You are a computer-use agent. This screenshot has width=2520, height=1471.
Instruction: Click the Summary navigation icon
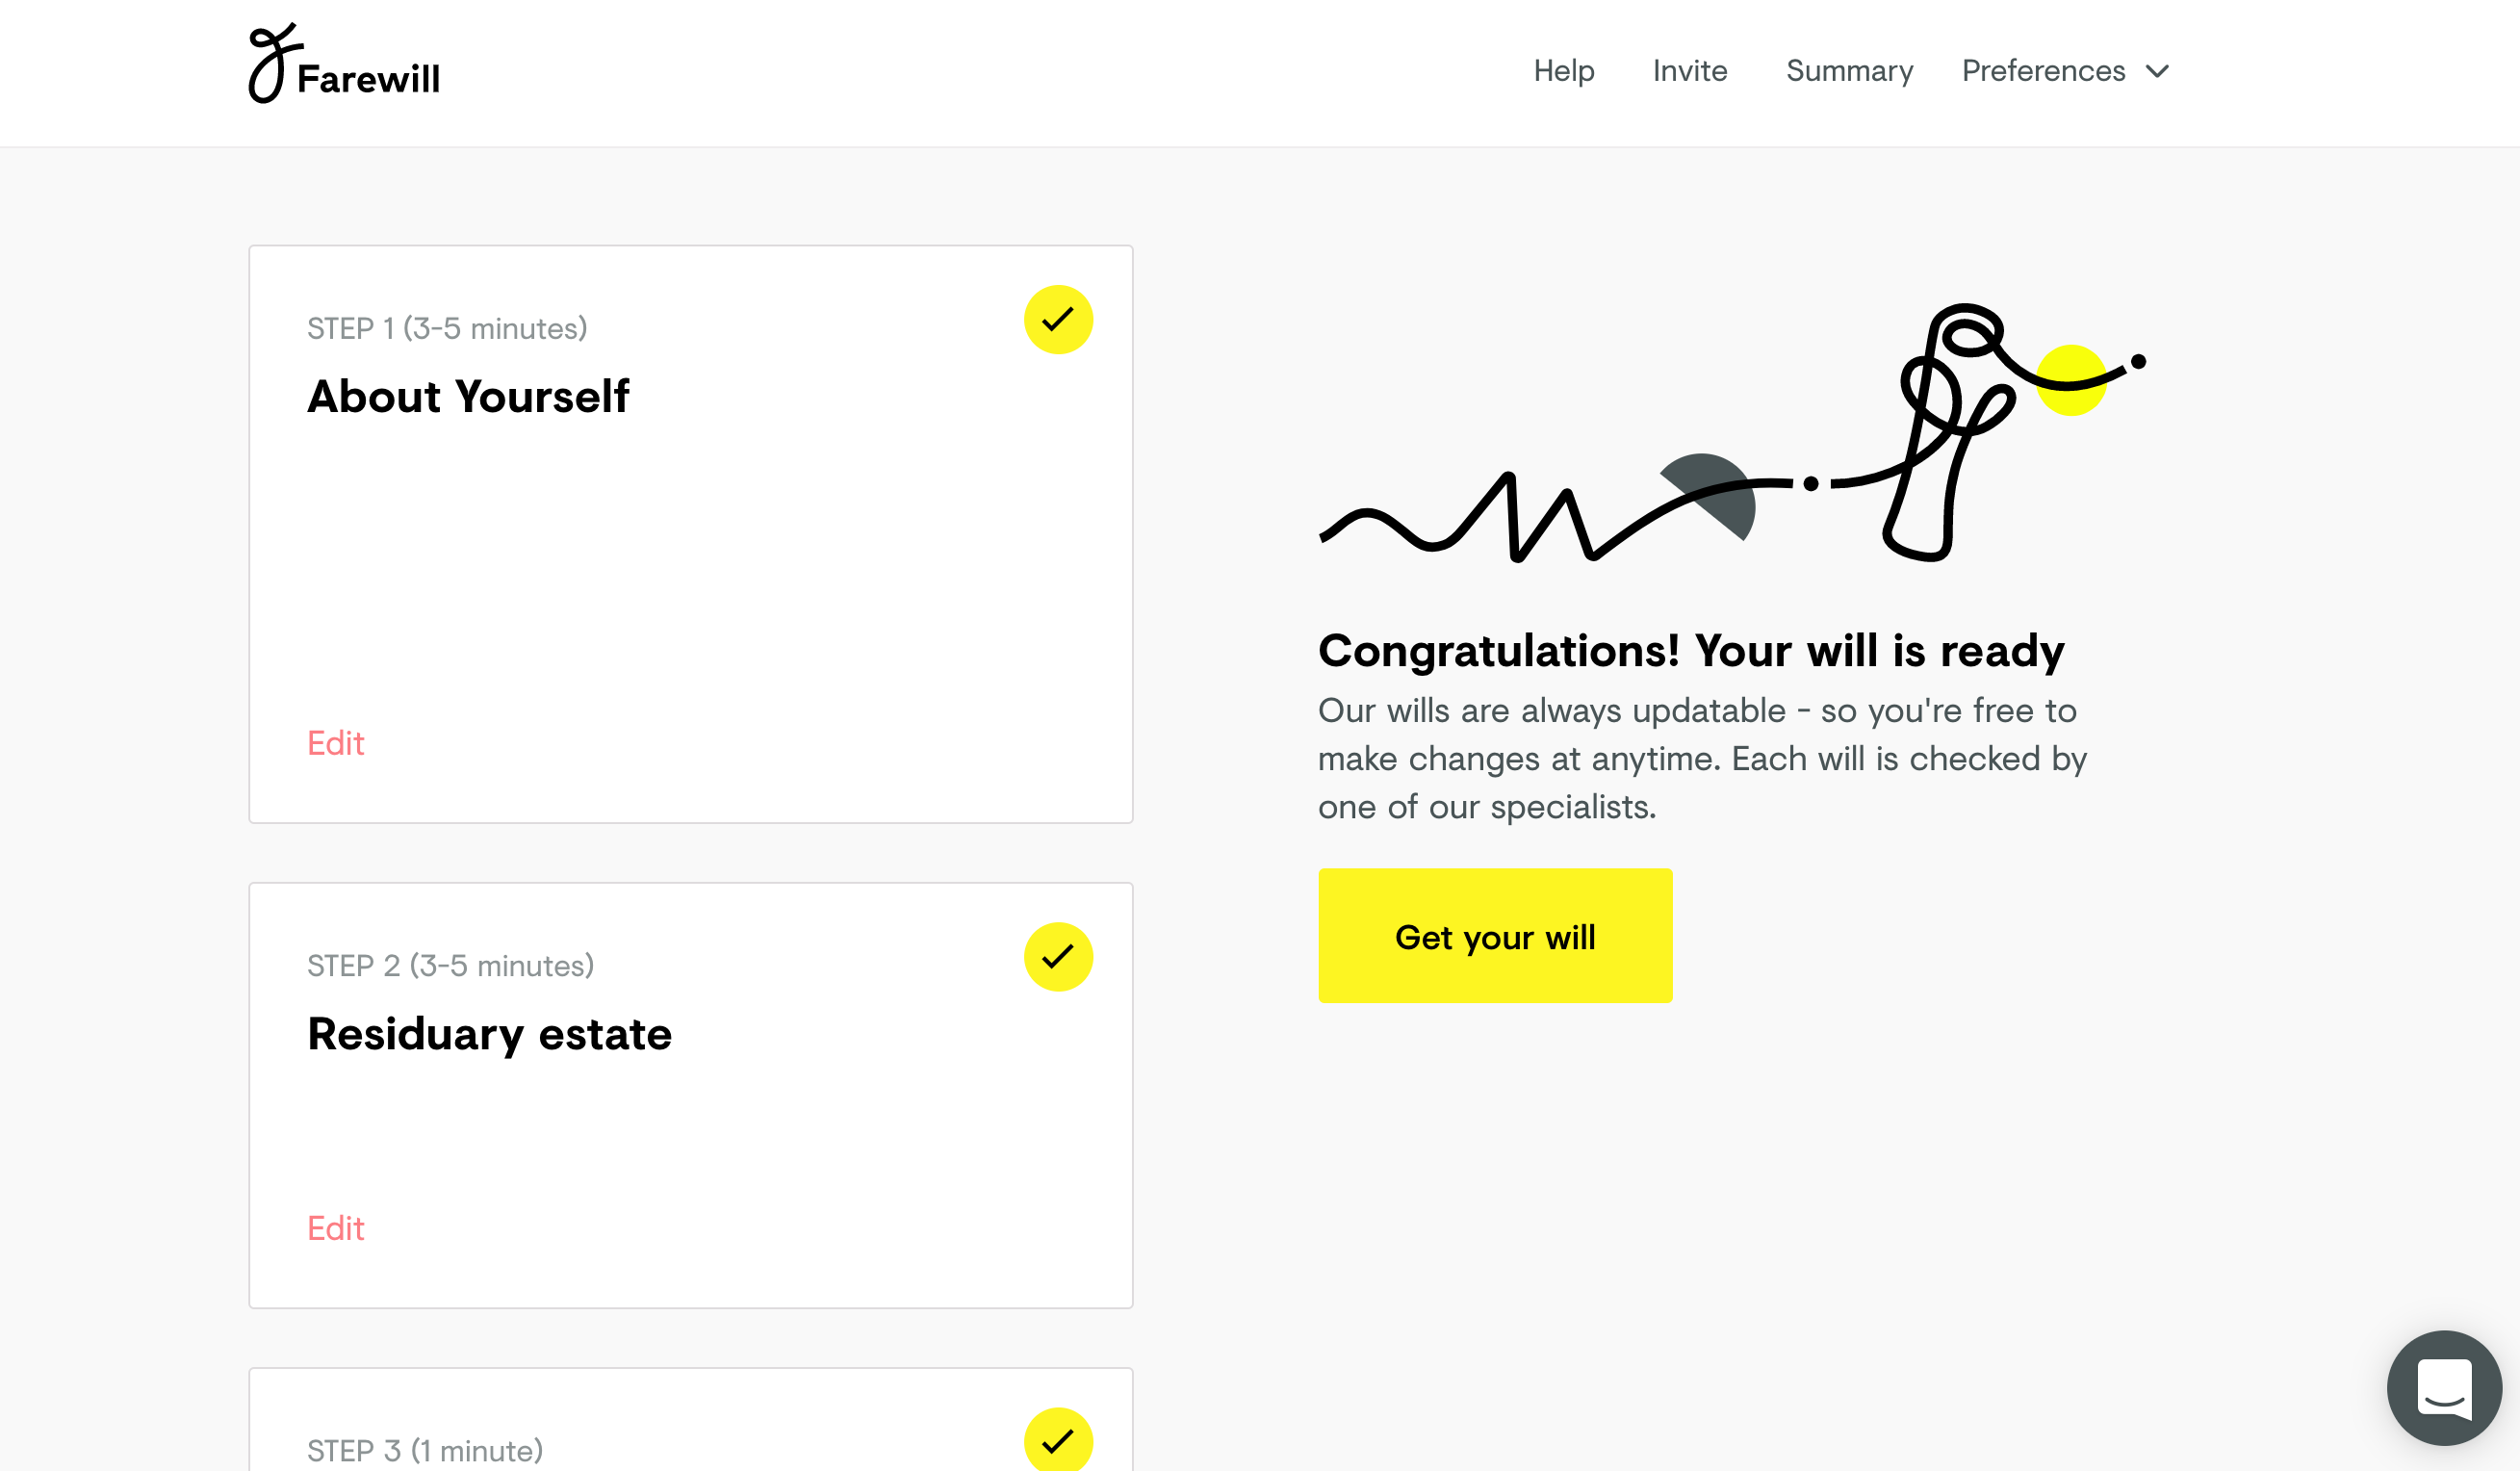[1848, 70]
